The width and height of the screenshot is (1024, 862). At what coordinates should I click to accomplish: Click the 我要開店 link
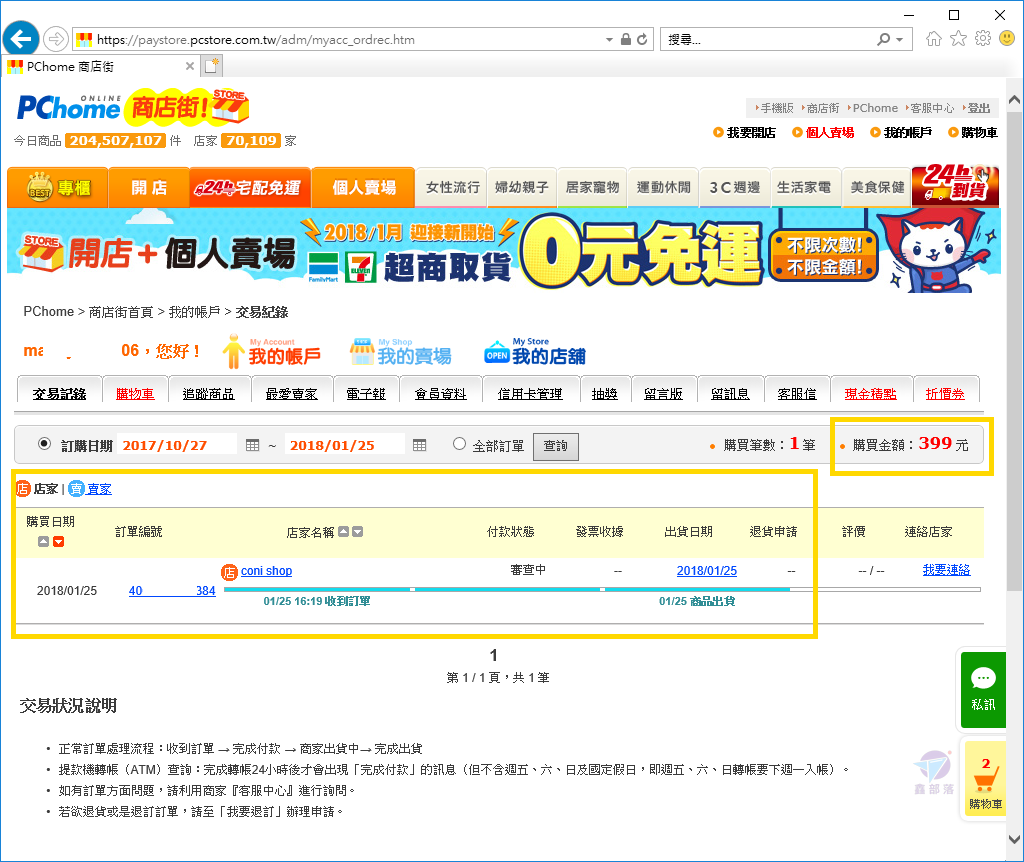coord(750,133)
